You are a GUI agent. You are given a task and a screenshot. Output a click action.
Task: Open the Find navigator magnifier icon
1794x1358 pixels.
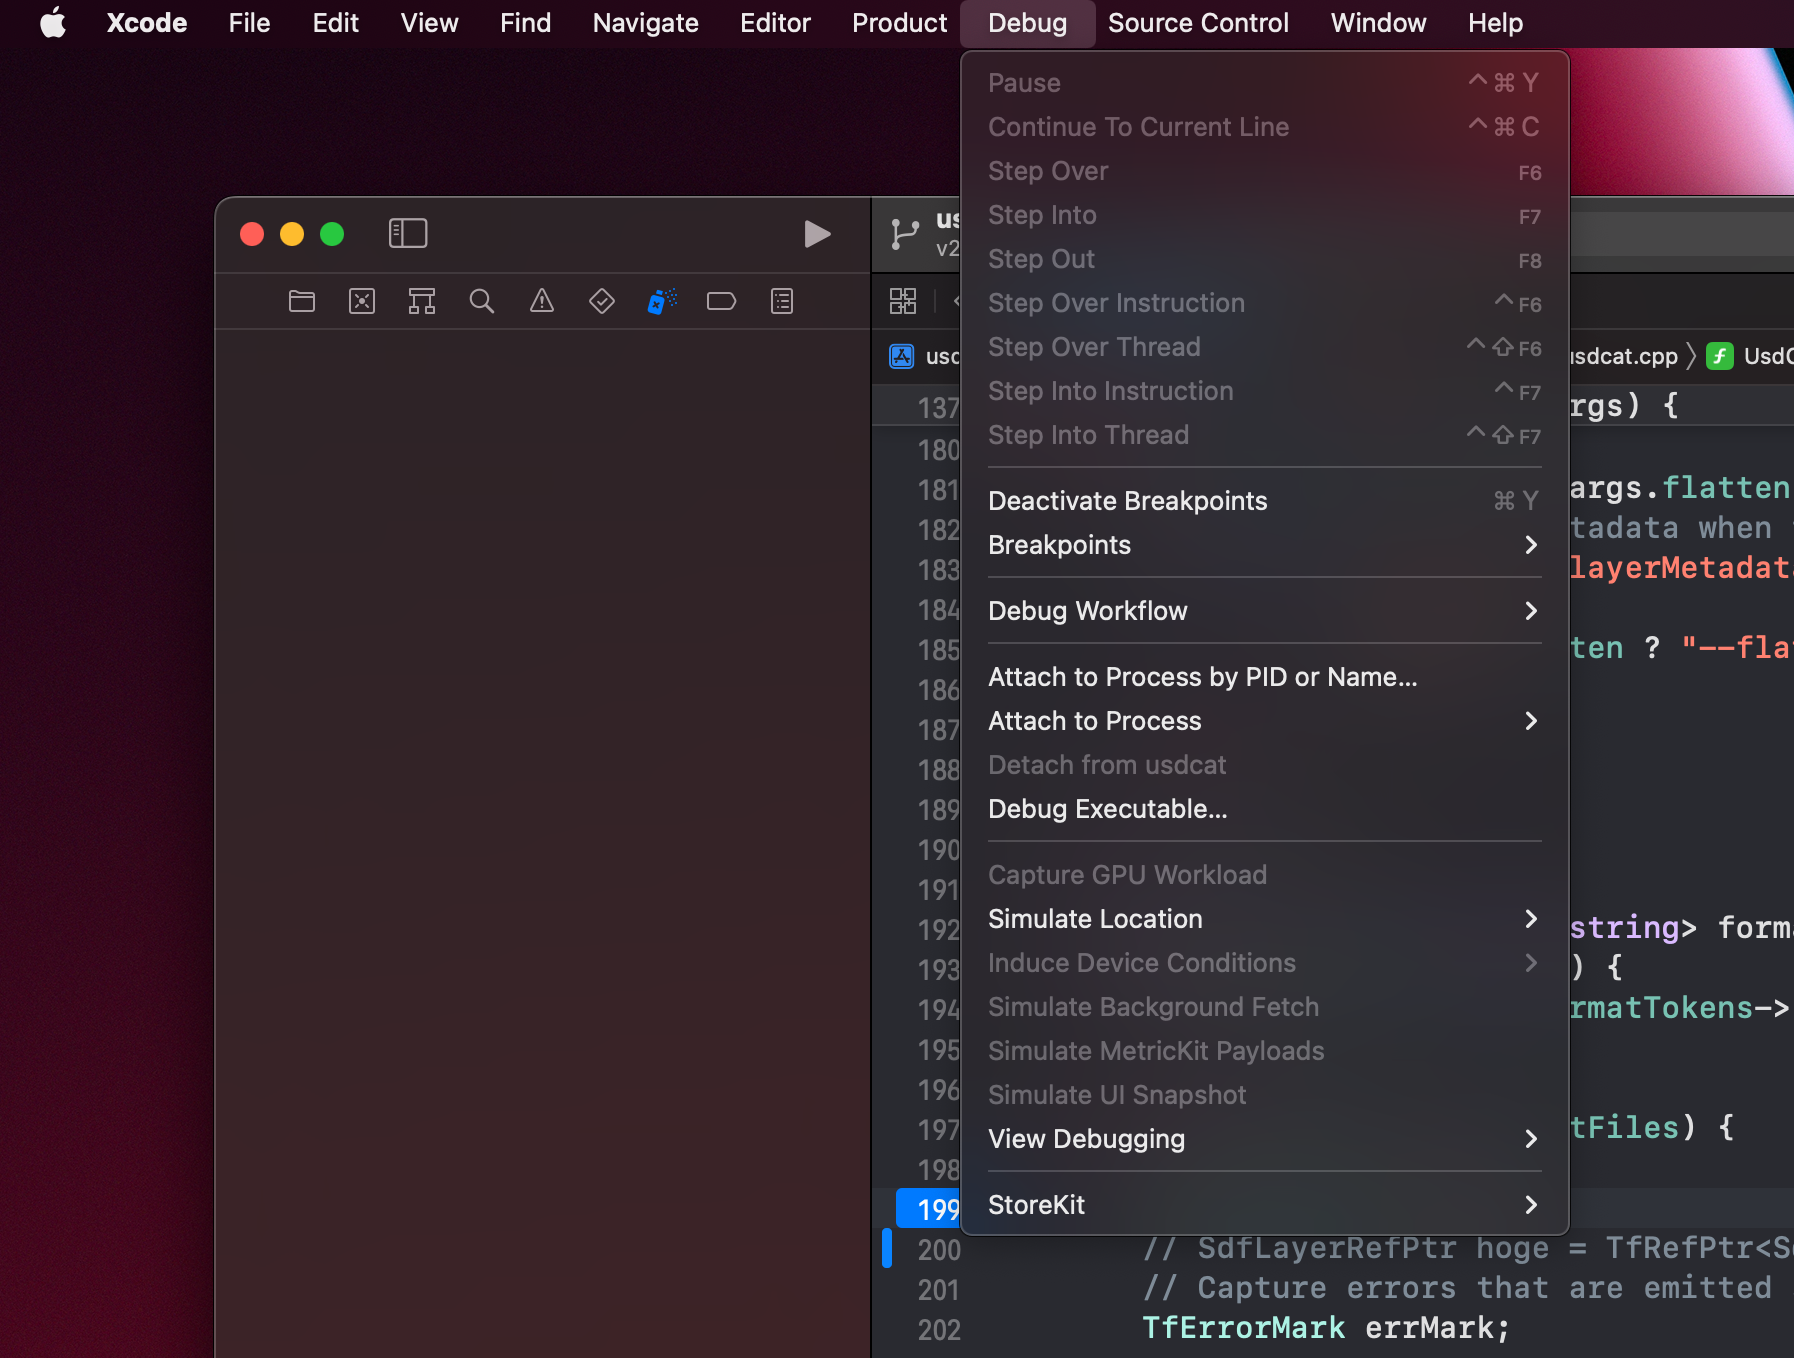pyautogui.click(x=482, y=300)
